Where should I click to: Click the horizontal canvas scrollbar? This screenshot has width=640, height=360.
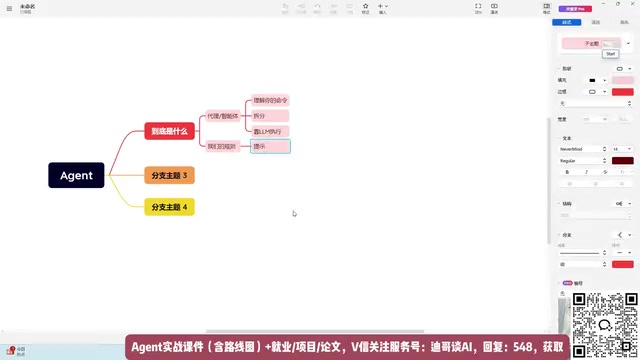pos(315,331)
